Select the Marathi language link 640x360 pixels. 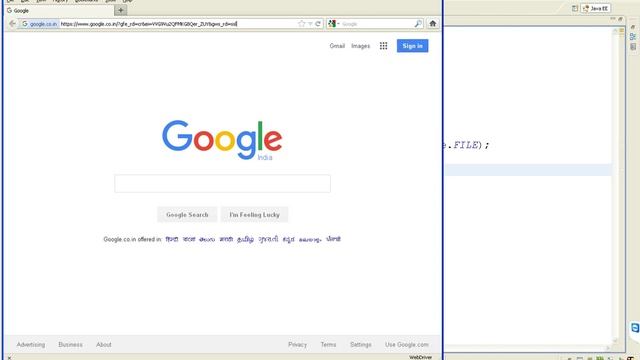[226, 239]
